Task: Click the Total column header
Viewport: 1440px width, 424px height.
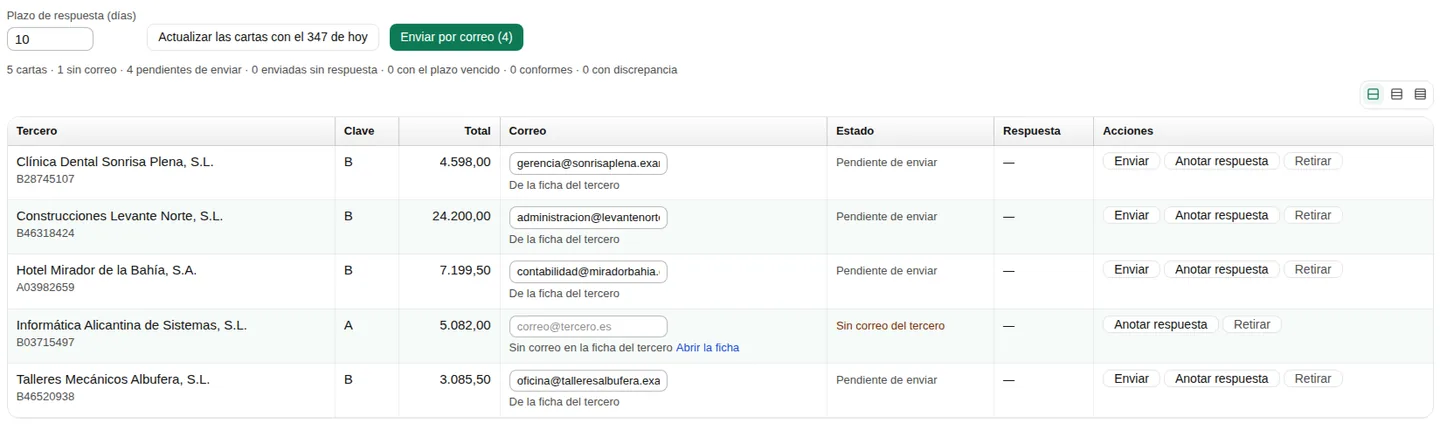Action: pyautogui.click(x=449, y=131)
